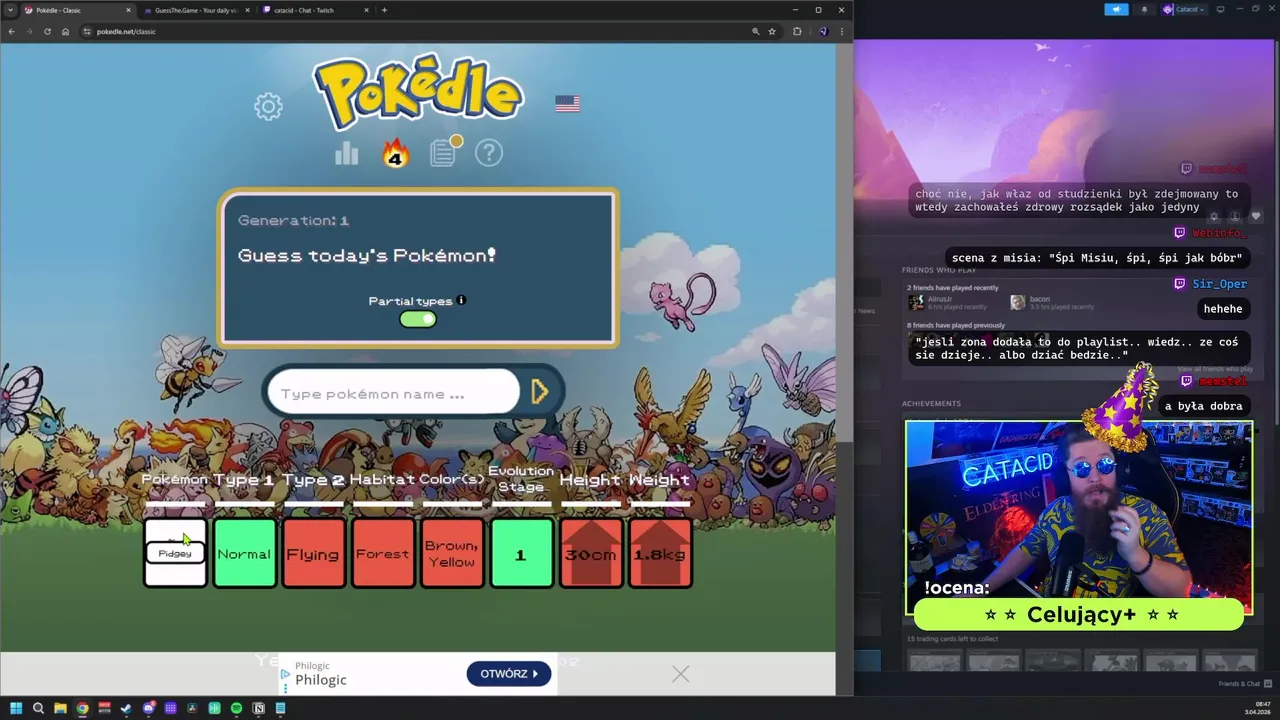This screenshot has height=720, width=1280.
Task: Open Discord from the taskbar
Action: click(148, 708)
